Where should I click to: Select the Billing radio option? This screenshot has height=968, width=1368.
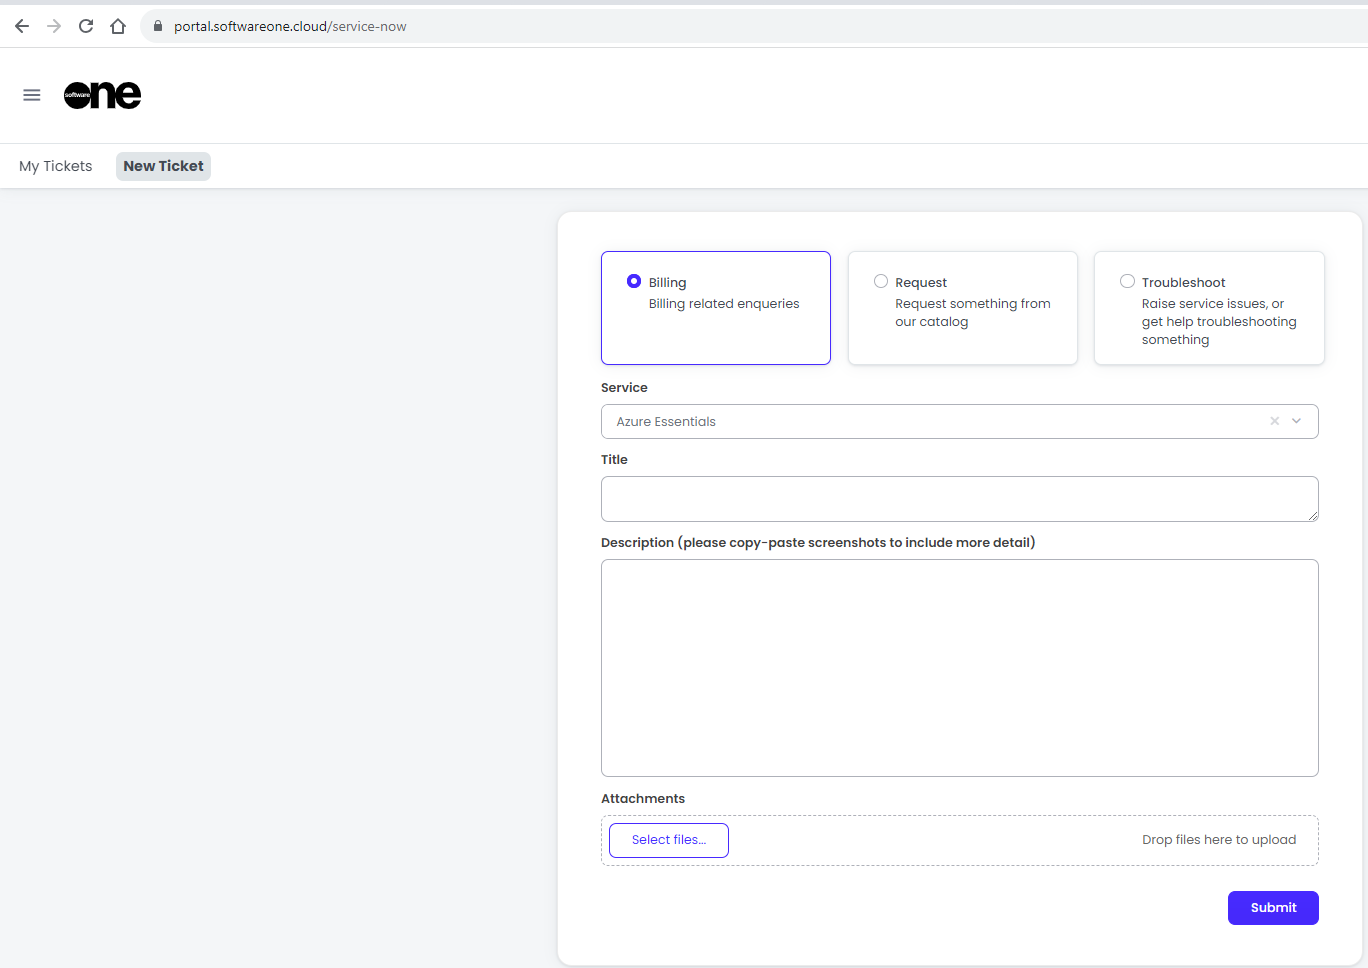[x=634, y=282]
